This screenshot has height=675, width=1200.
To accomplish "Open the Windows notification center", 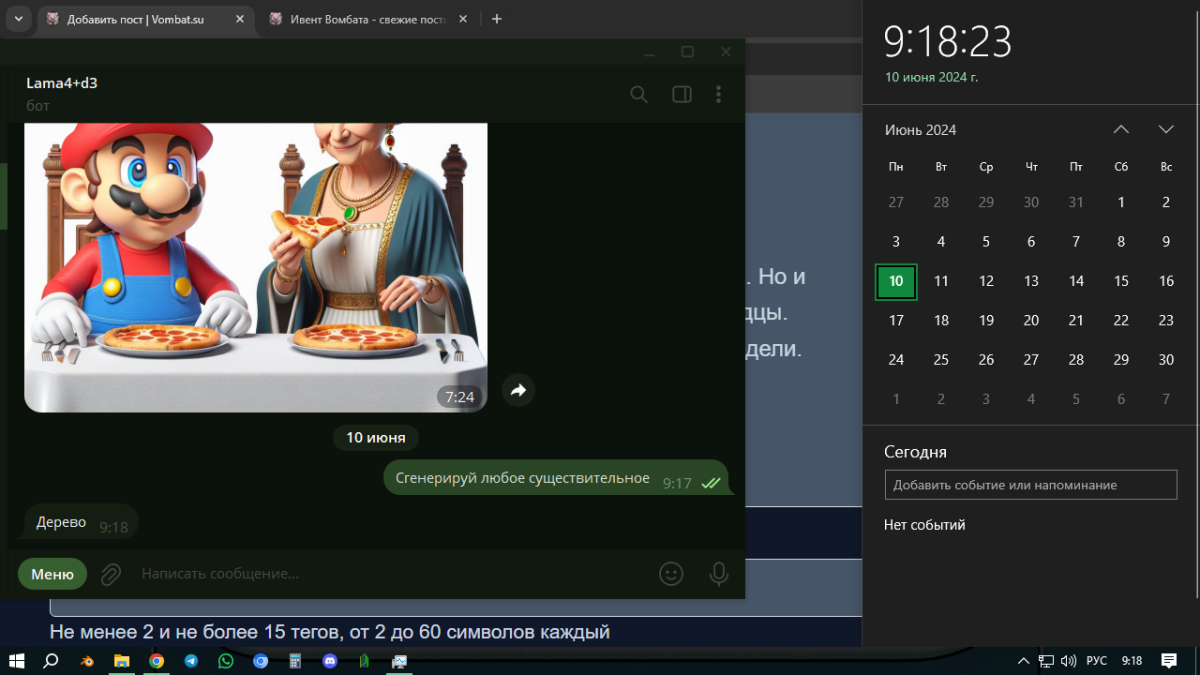I will [x=1169, y=661].
